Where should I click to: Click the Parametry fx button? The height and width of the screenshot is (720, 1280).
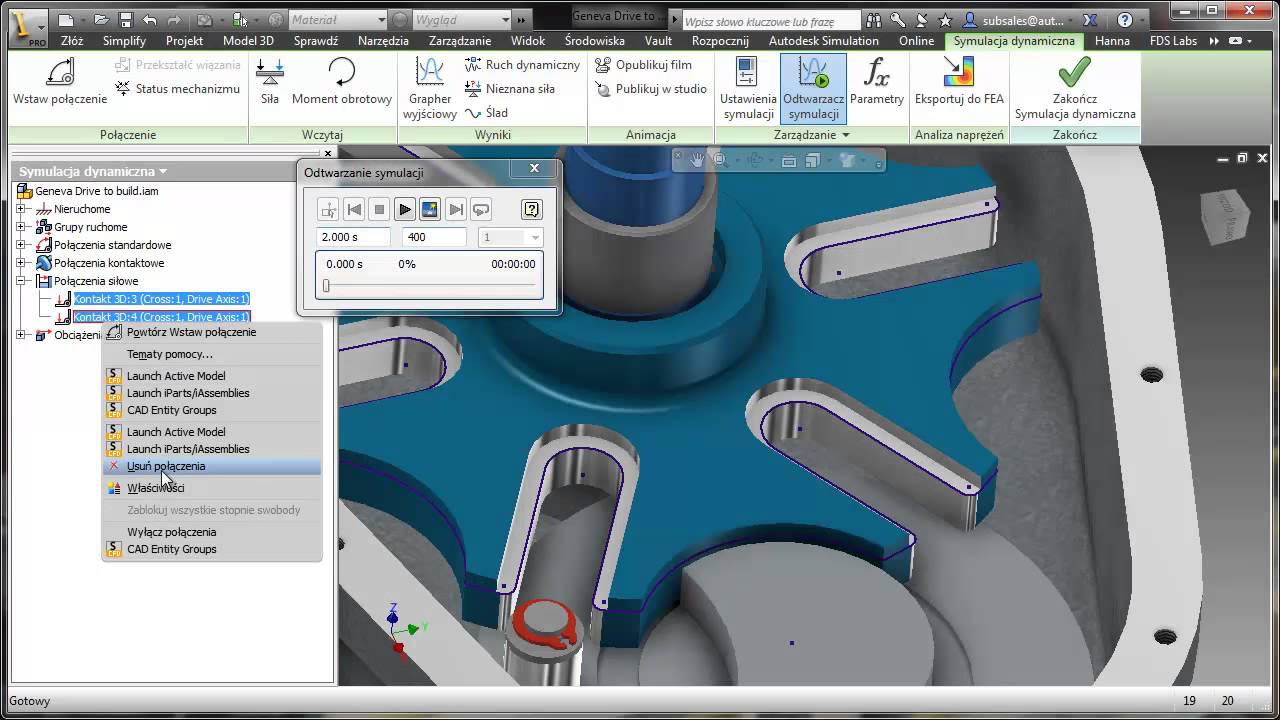pyautogui.click(x=877, y=81)
